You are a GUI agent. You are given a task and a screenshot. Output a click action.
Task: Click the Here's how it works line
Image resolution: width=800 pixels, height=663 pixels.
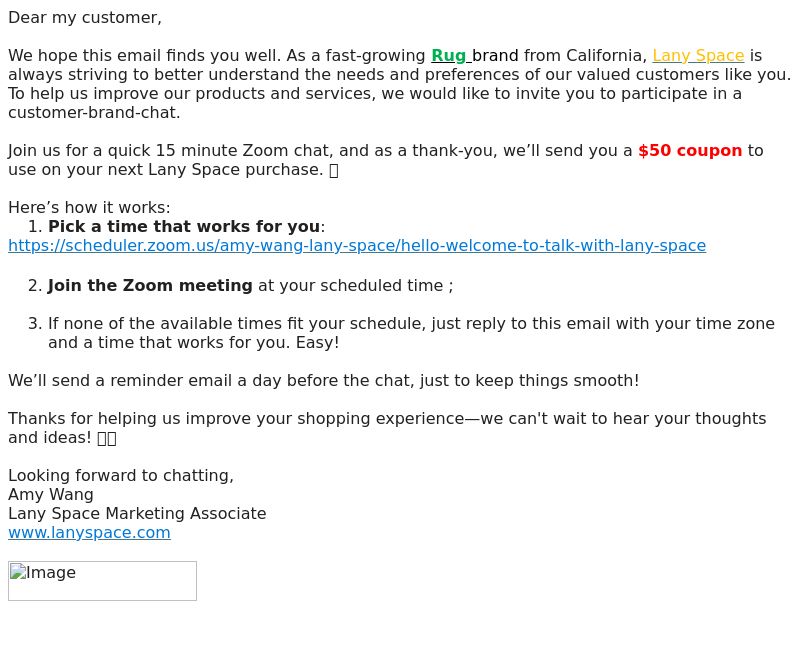(89, 208)
